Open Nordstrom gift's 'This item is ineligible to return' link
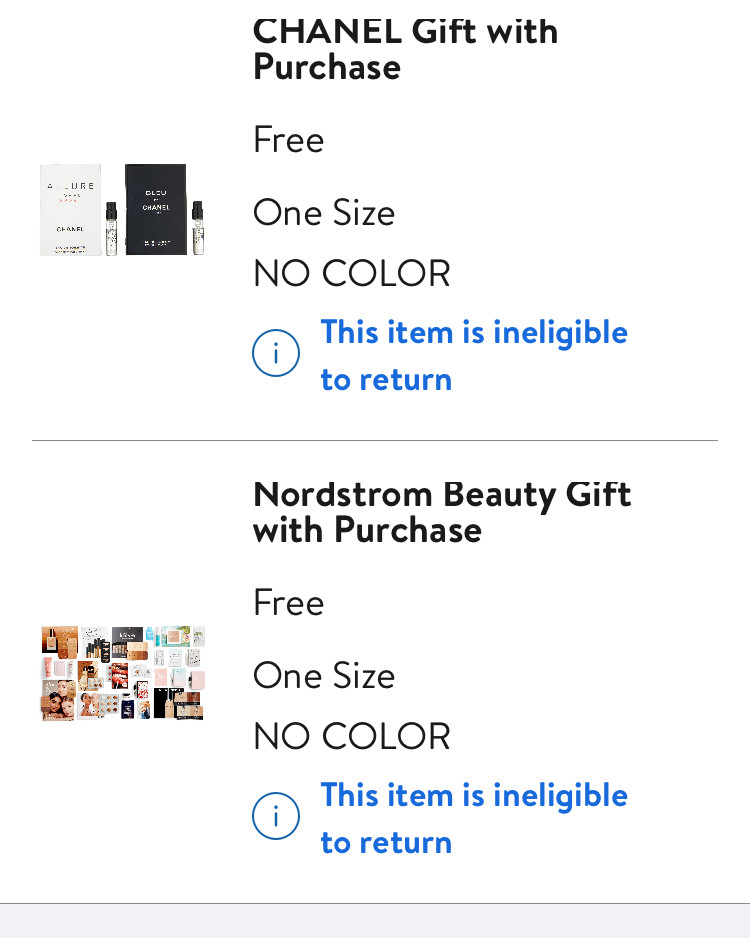Image resolution: width=750 pixels, height=938 pixels. [474, 818]
